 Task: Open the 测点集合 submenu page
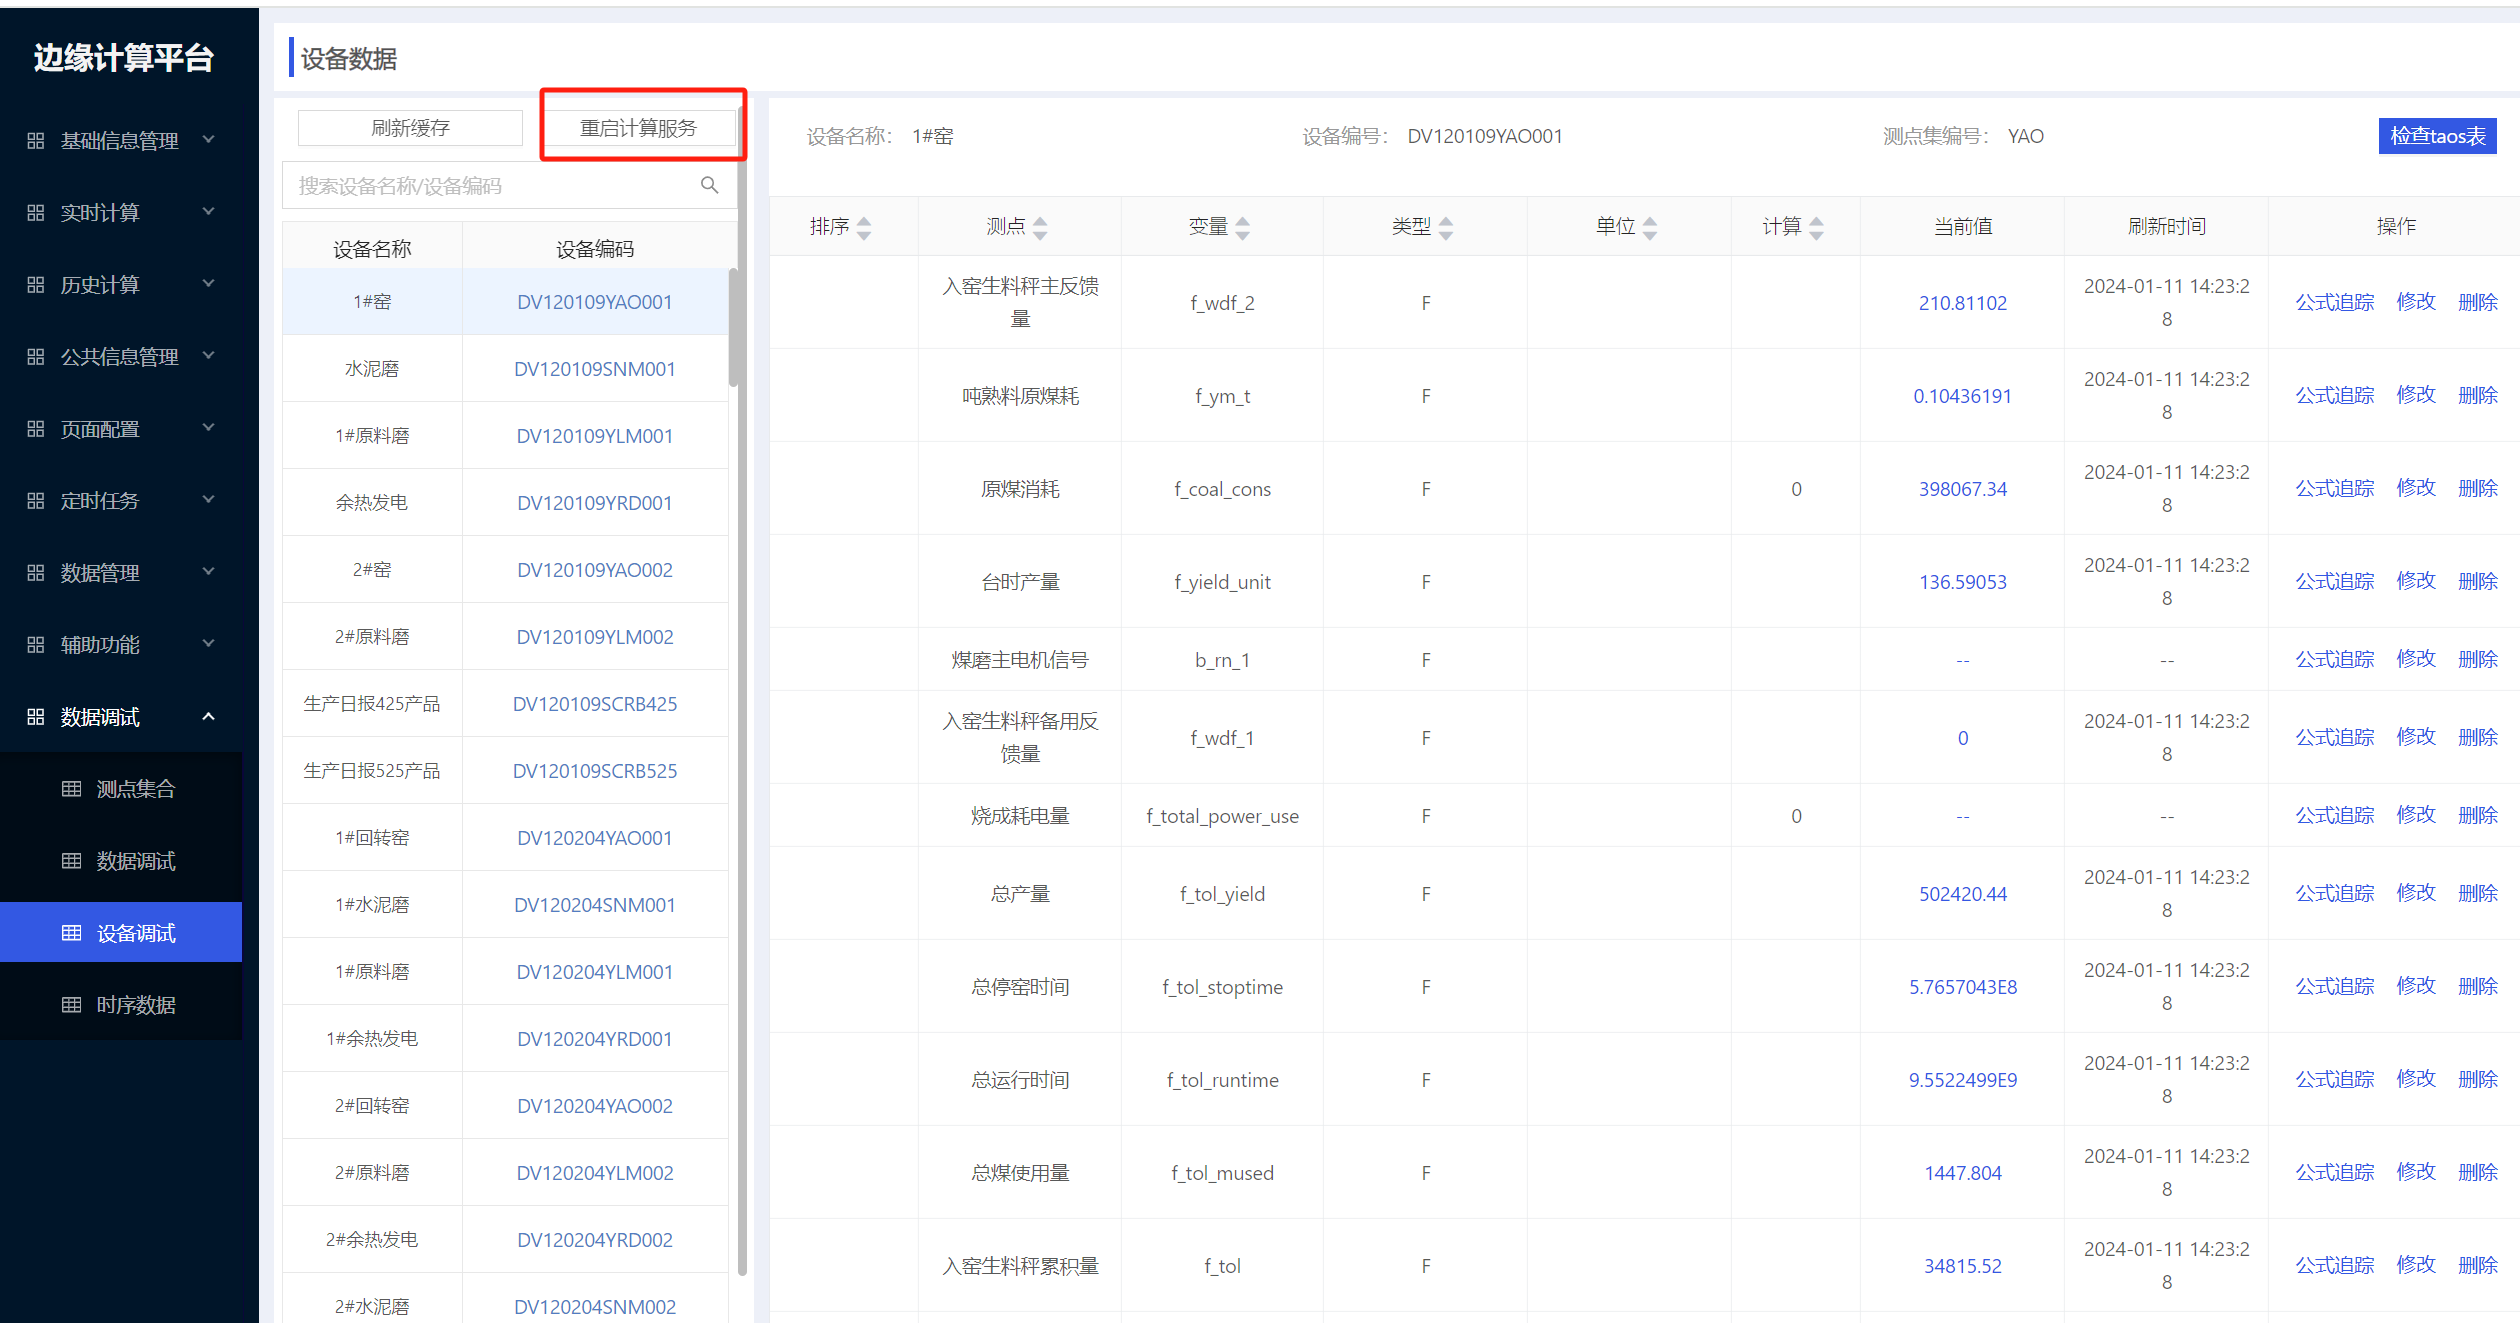click(x=121, y=788)
